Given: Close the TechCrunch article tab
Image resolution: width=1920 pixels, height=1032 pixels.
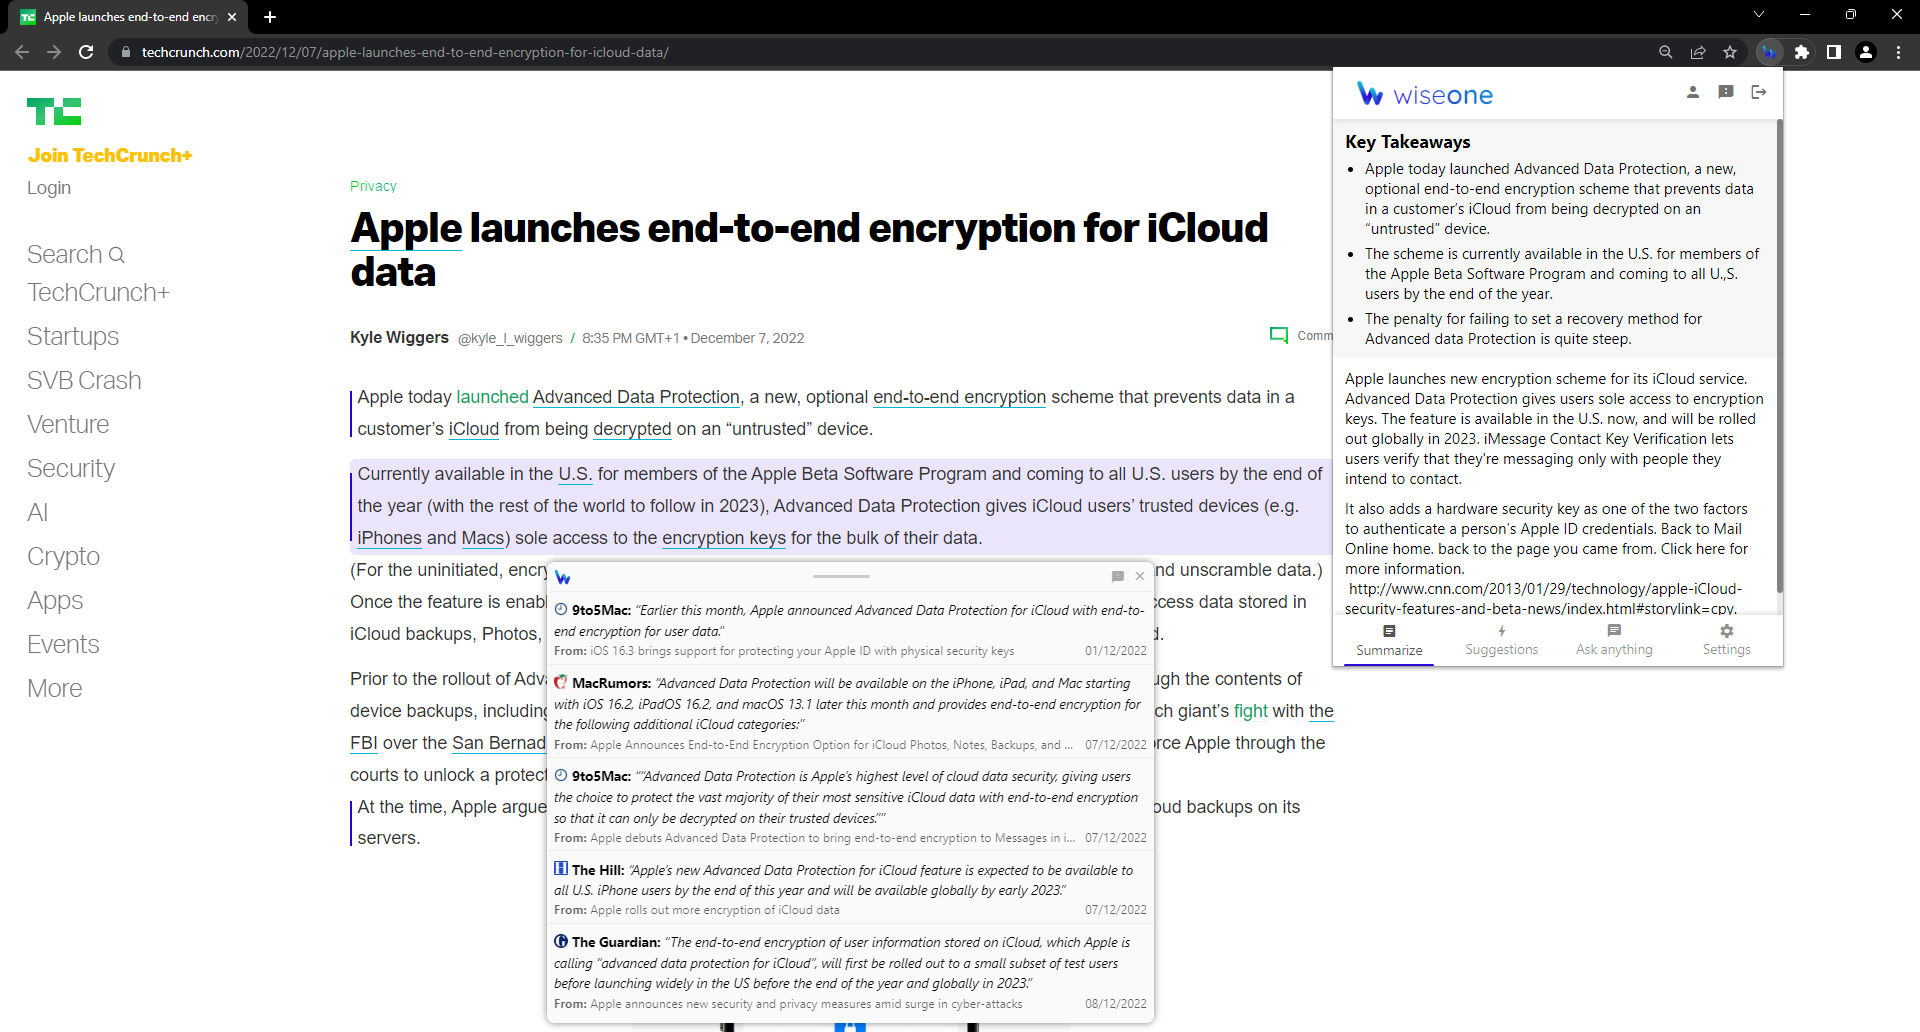Looking at the screenshot, I should tap(232, 17).
